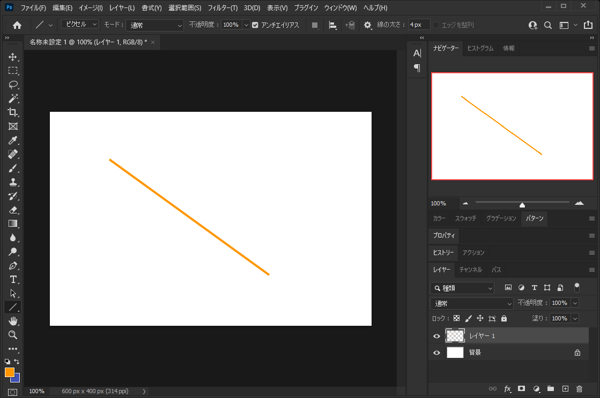This screenshot has width=600, height=398.
Task: Select the Dodge tool
Action: [13, 251]
